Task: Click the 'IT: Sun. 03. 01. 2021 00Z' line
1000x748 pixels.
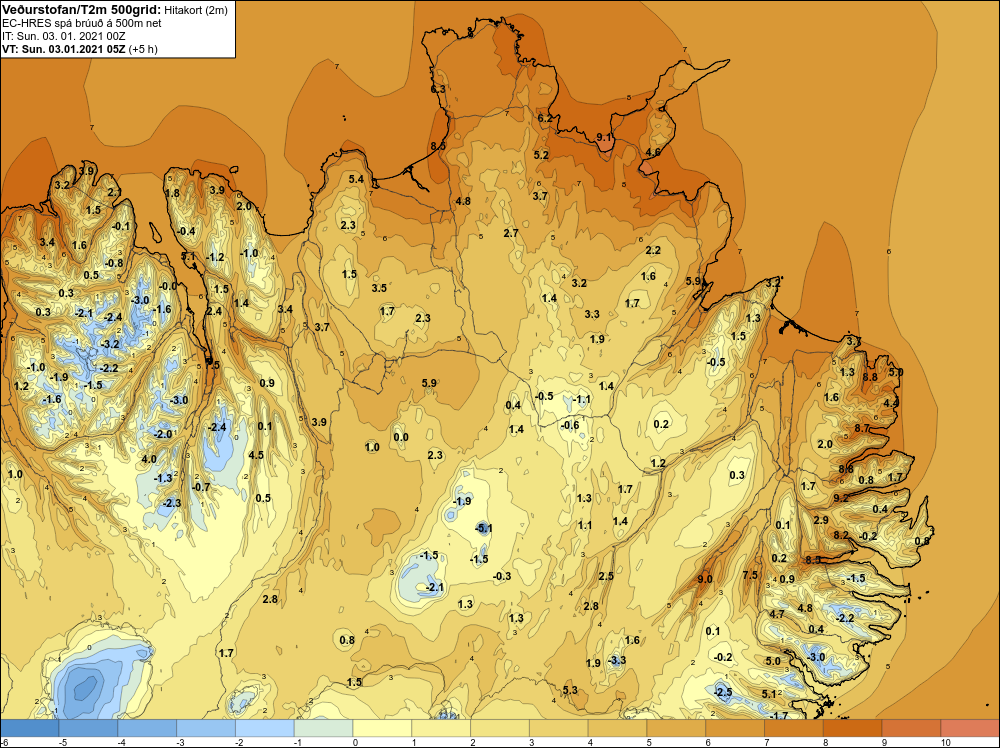Action: (x=64, y=36)
